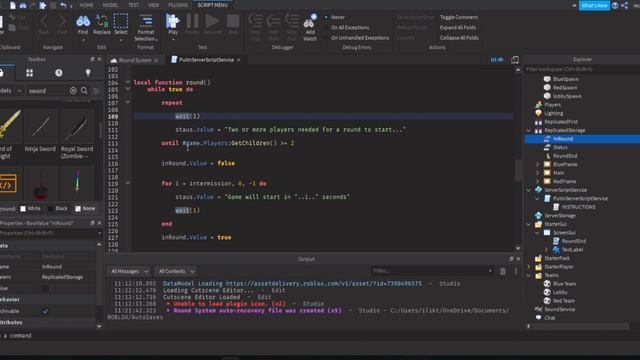This screenshot has width=640, height=360.
Task: Toggle the UI visibility eye button
Action: [497, 60]
